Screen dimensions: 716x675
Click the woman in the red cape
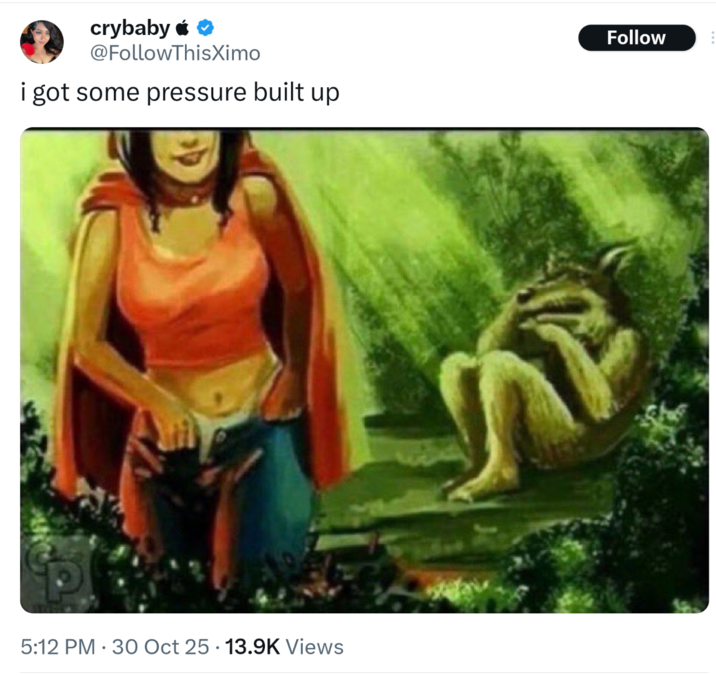point(200,330)
